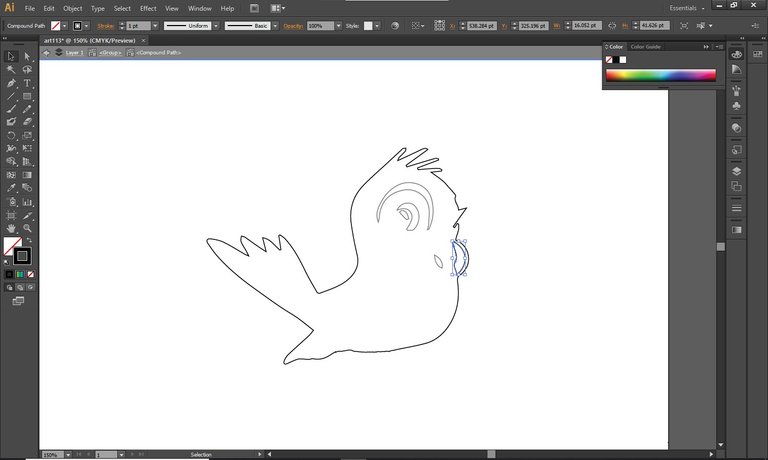768x460 pixels.
Task: Open fill color dropdown in control bar
Action: [x=65, y=26]
